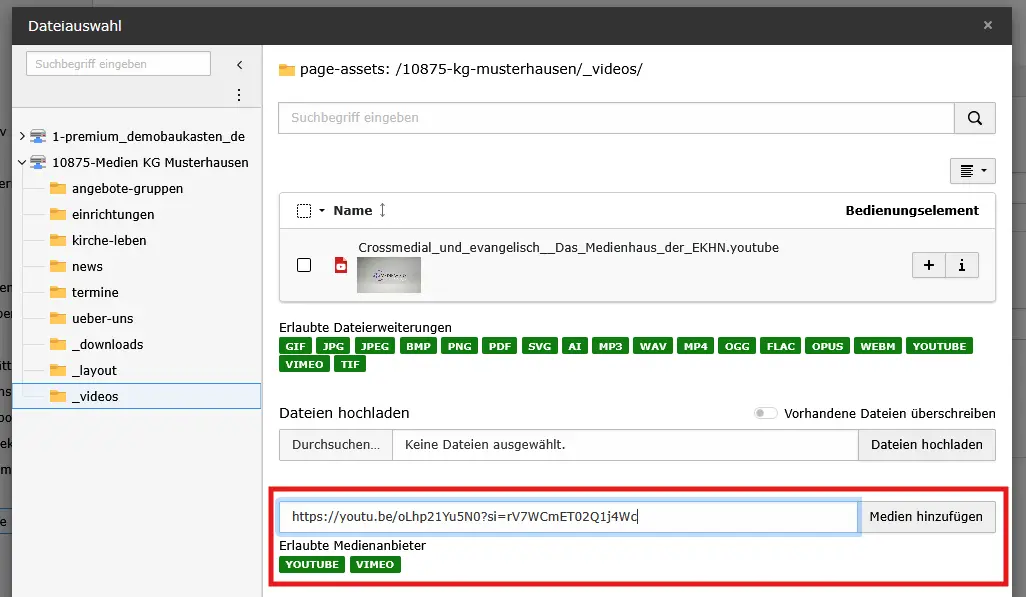Click the magnifier search button
Image resolution: width=1026 pixels, height=597 pixels.
pyautogui.click(x=974, y=118)
